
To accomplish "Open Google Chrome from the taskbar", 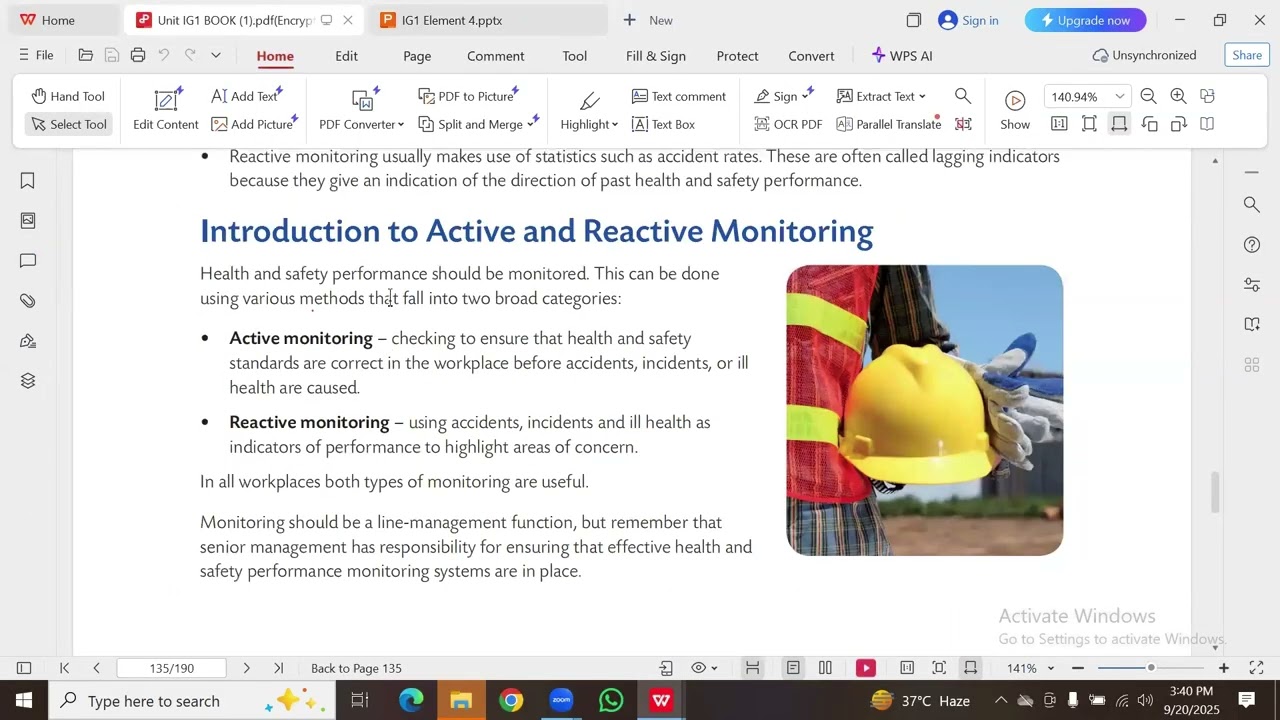I will click(511, 700).
